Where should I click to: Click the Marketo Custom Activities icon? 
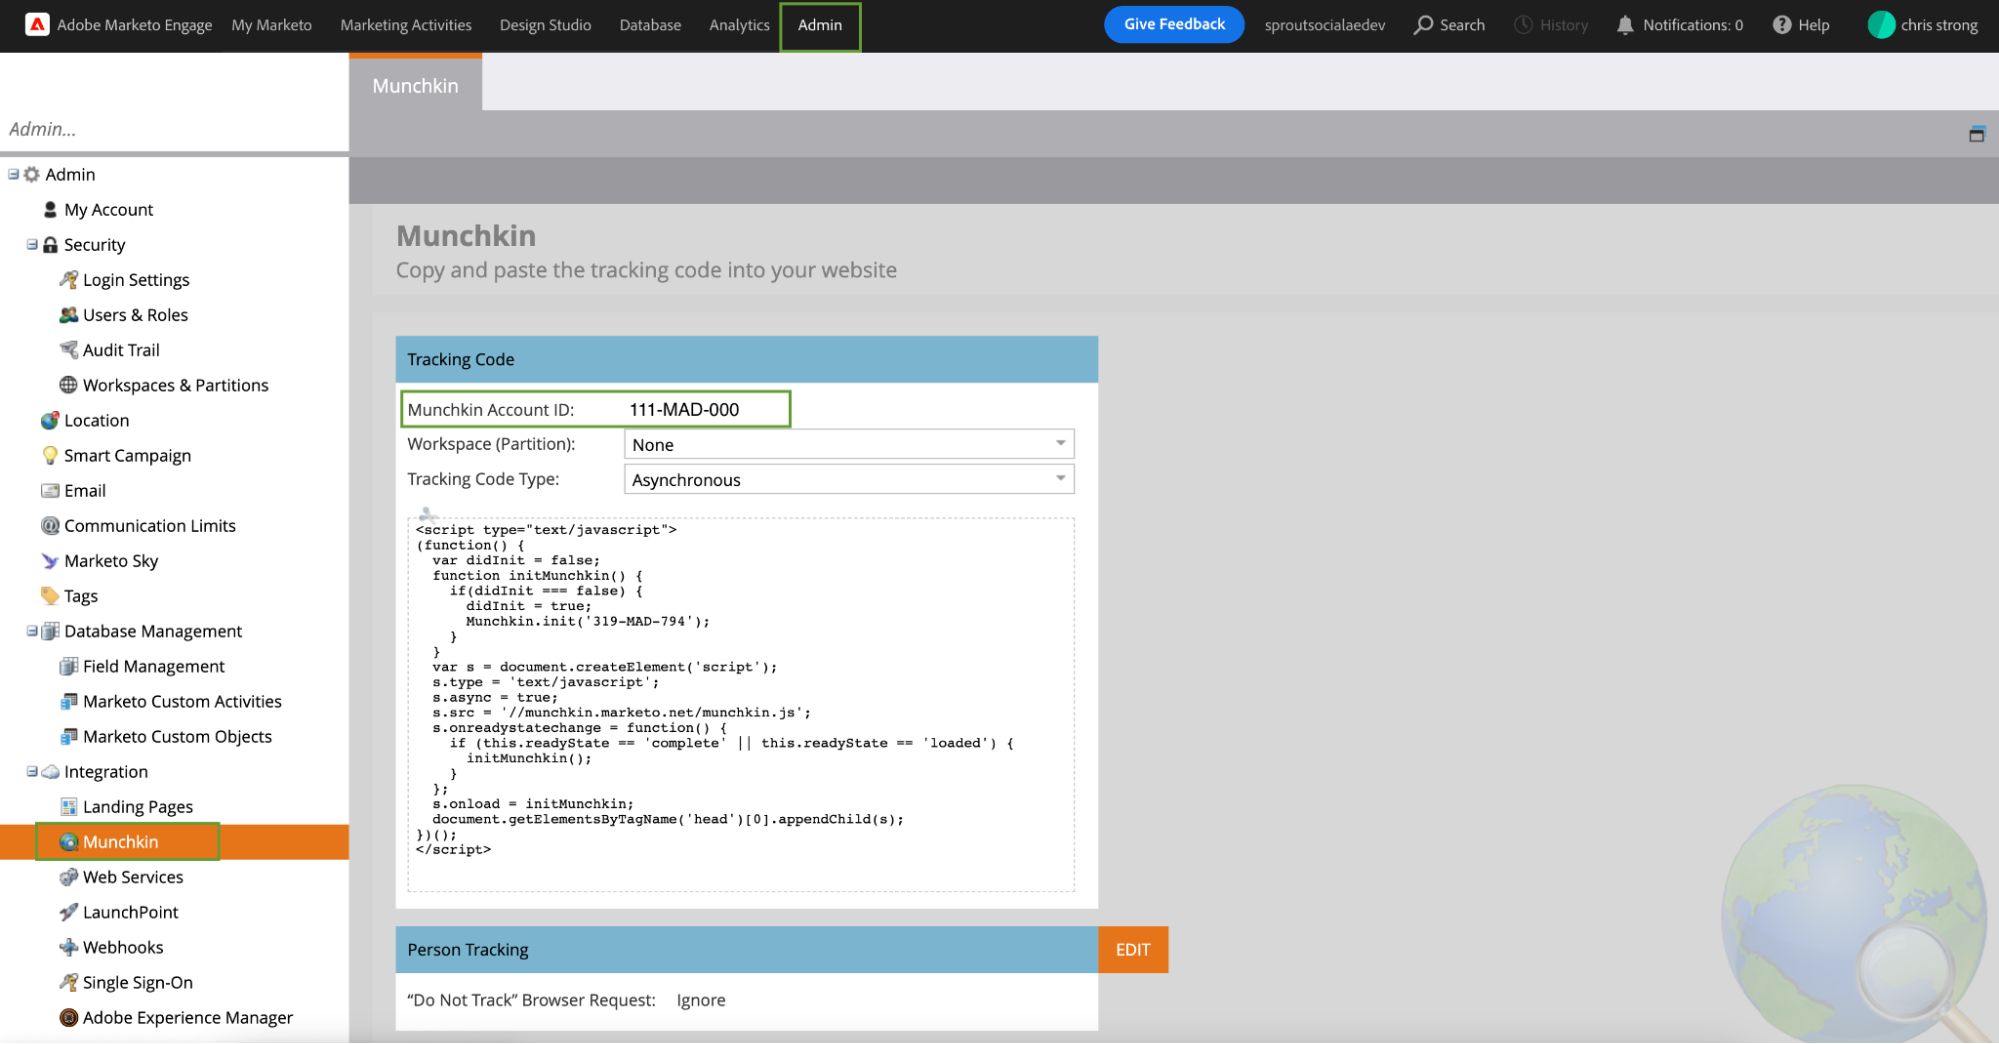[68, 701]
